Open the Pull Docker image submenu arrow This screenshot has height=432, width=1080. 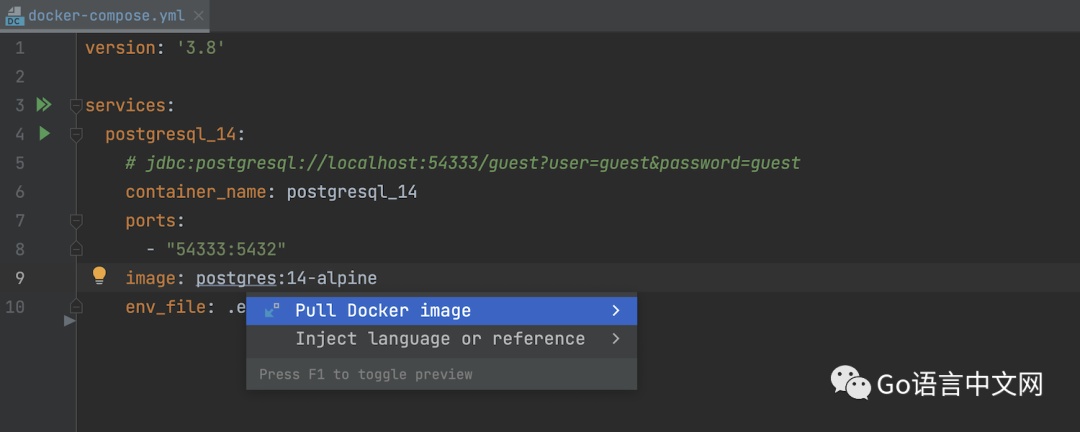[x=616, y=311]
